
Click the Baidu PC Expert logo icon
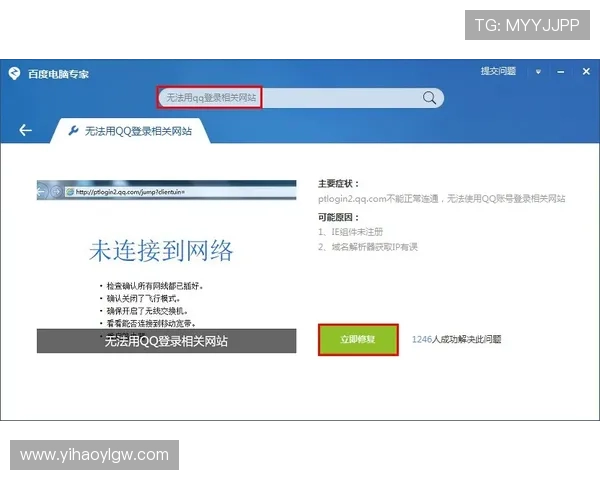click(15, 73)
